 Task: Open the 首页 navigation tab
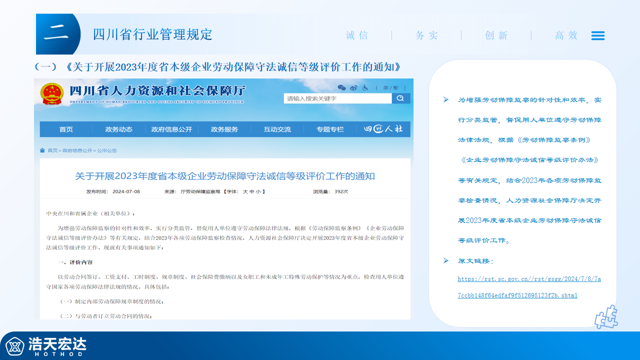66,129
